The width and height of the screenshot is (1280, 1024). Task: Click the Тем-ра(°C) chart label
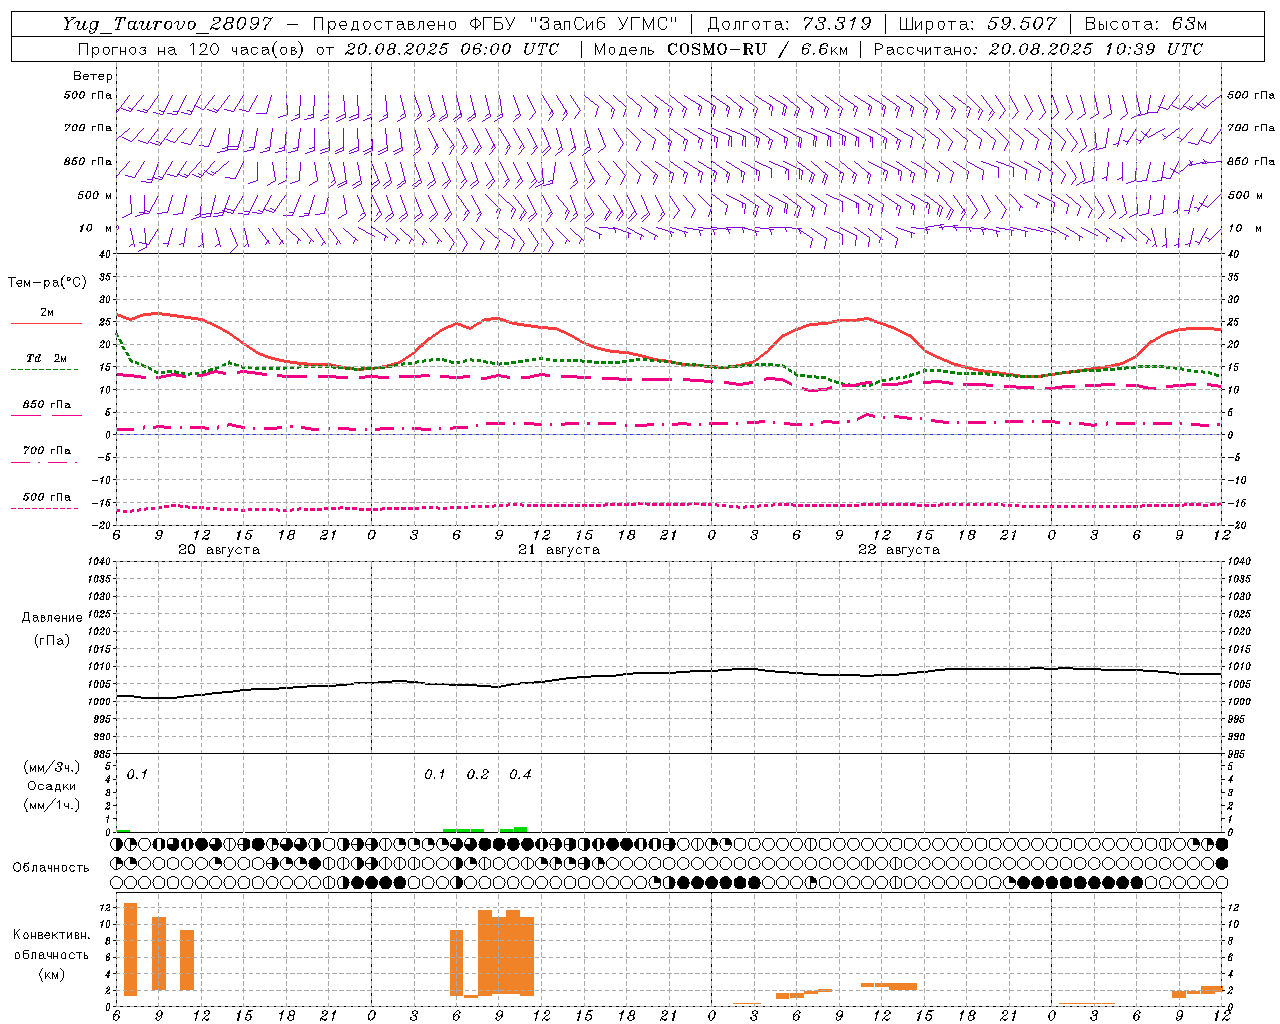point(47,283)
